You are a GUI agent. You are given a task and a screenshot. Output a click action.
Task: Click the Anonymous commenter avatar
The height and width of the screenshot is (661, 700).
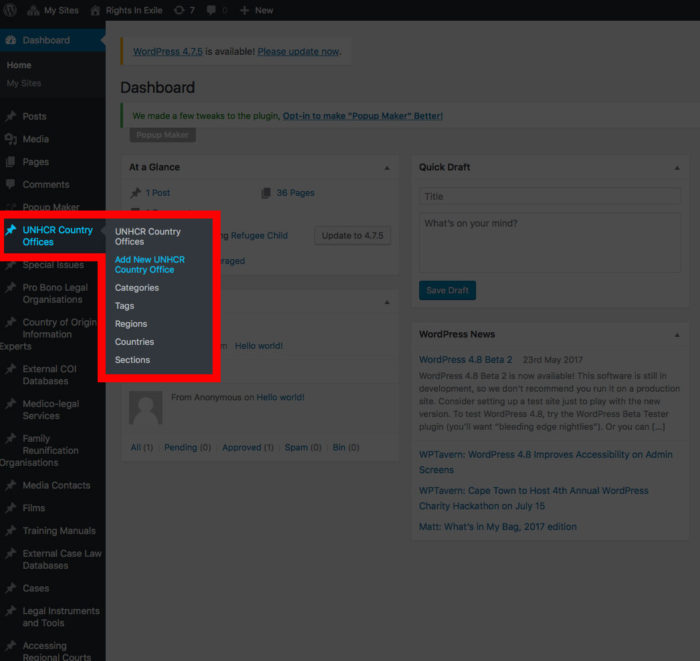point(146,407)
